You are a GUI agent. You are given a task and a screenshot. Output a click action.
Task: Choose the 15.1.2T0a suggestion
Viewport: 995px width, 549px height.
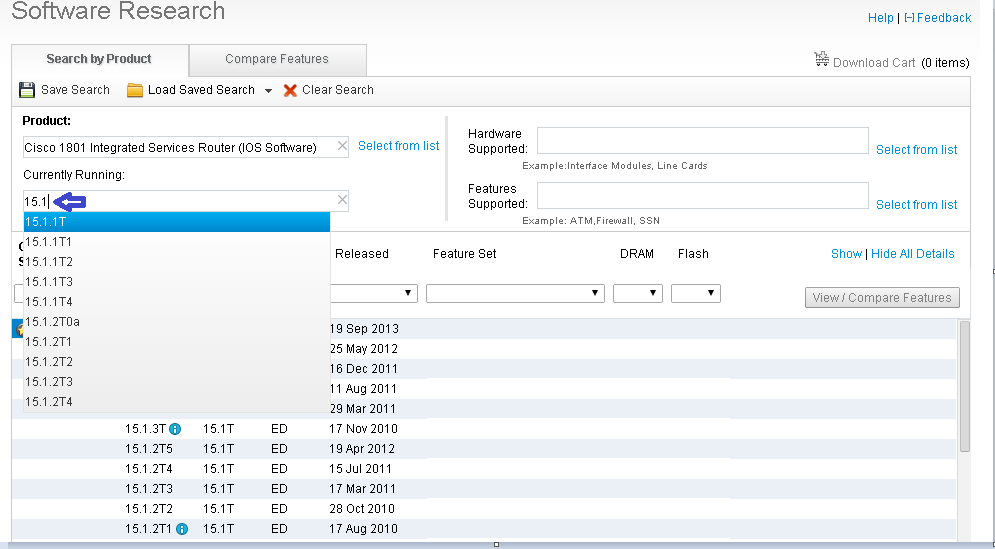pos(177,322)
